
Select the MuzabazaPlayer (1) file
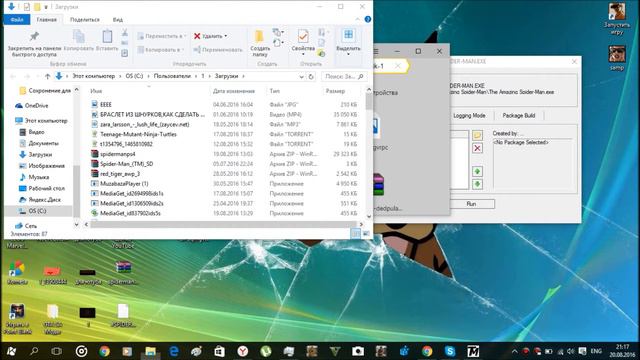124,184
